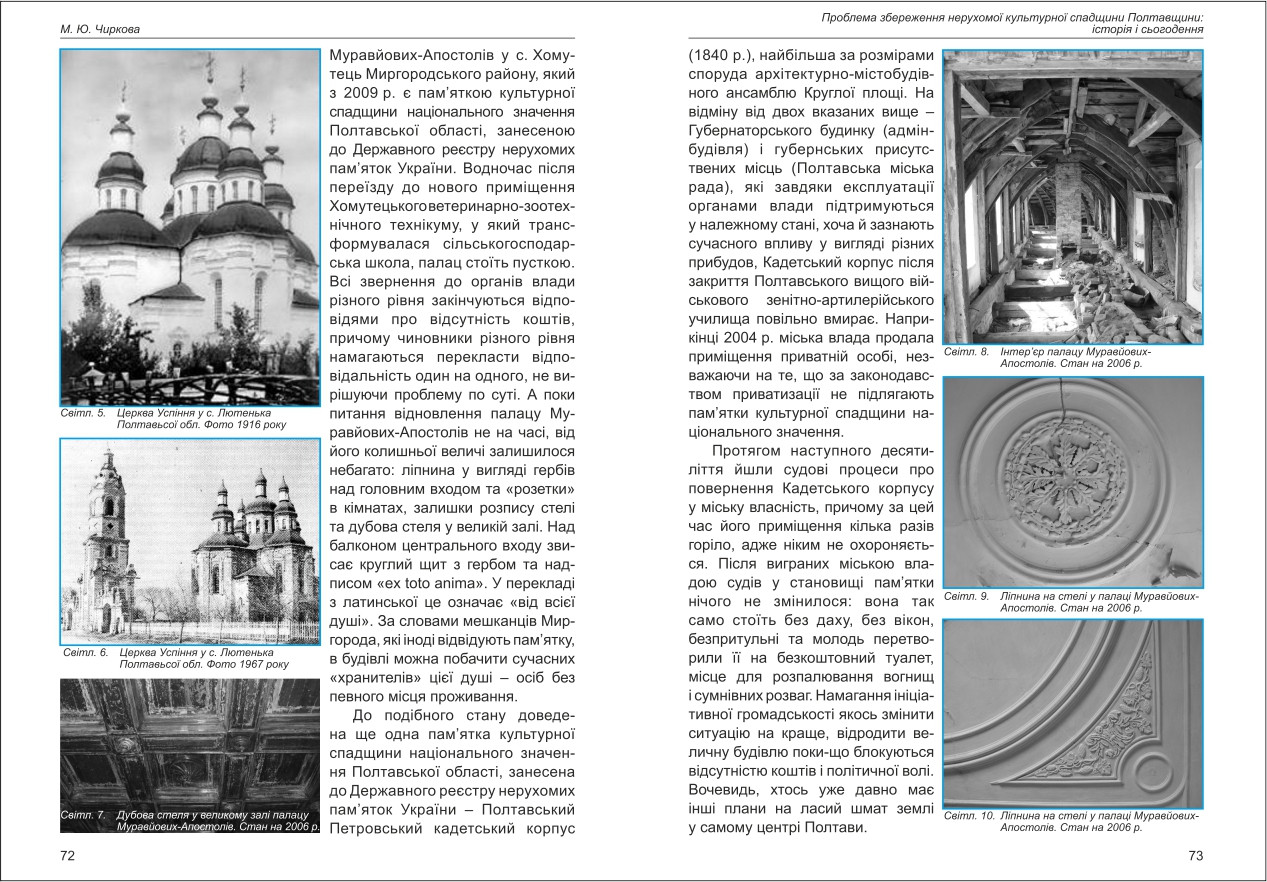The width and height of the screenshot is (1267, 882).
Task: Click page number 72
Action: coord(68,856)
